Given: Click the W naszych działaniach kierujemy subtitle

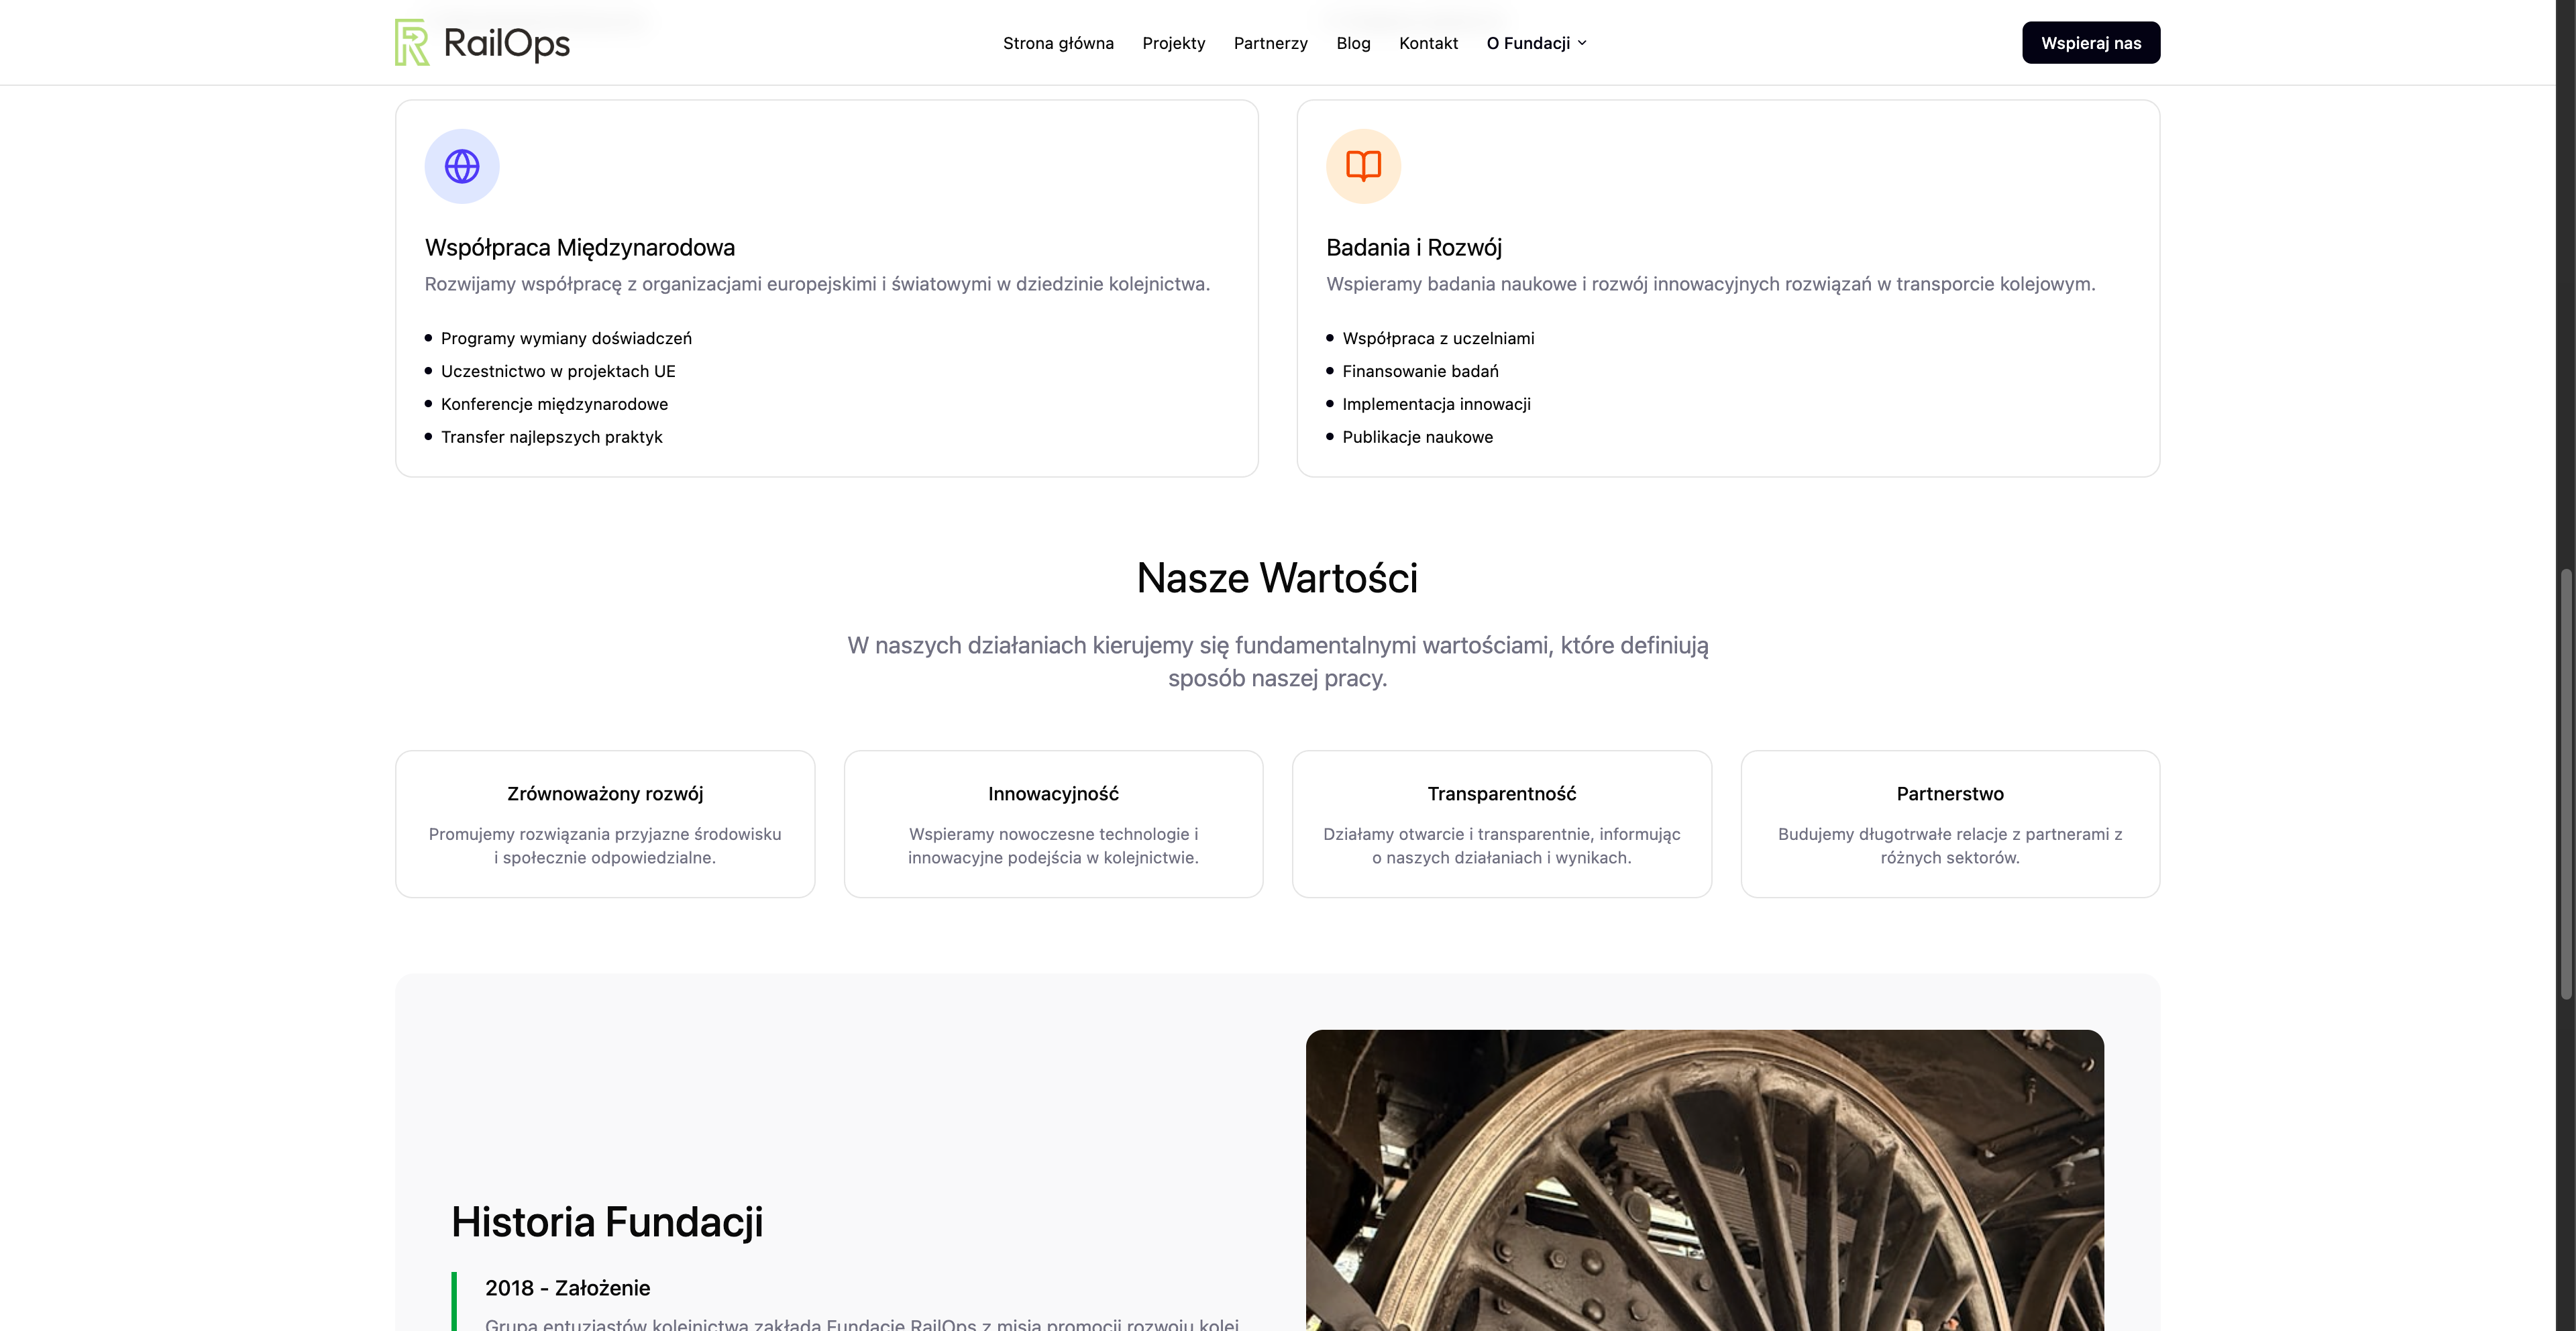Looking at the screenshot, I should pos(1277,662).
